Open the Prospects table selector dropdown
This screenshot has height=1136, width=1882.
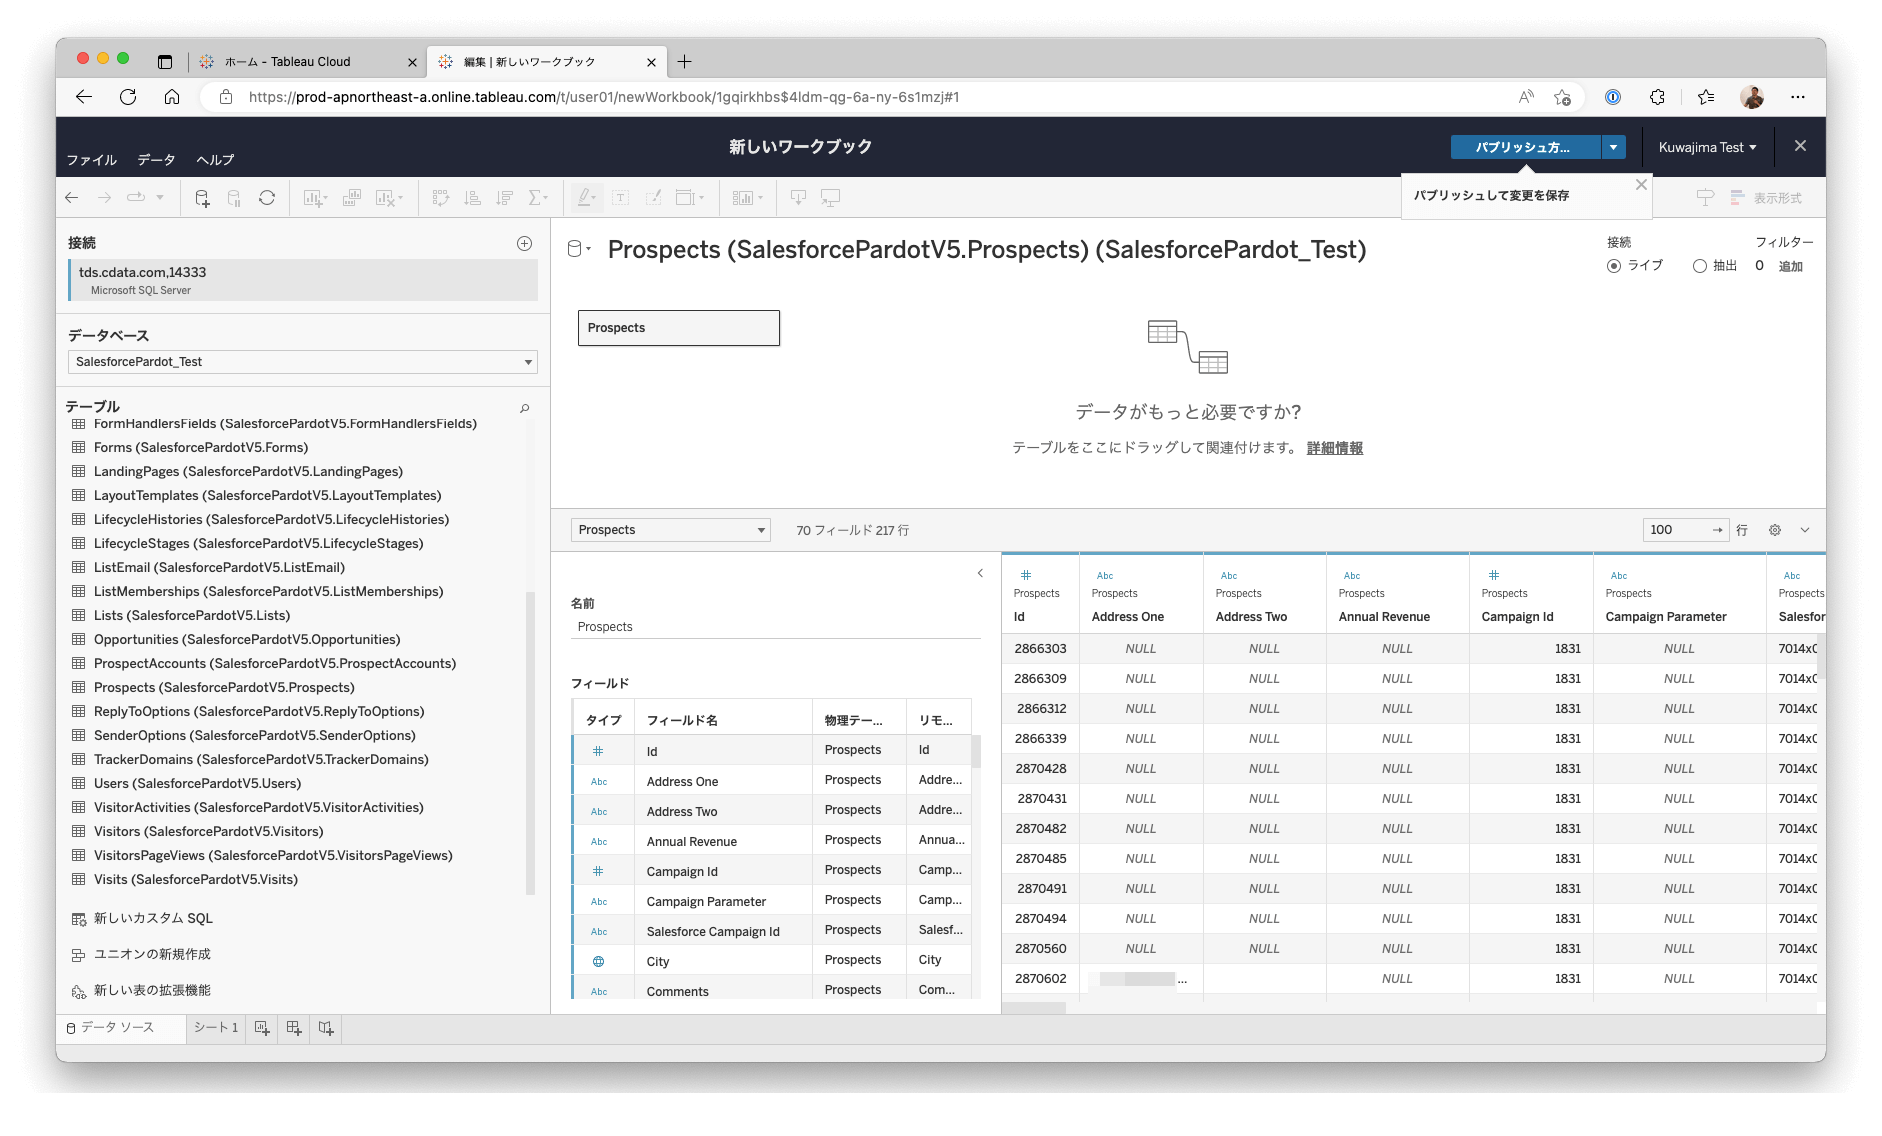pyautogui.click(x=670, y=530)
